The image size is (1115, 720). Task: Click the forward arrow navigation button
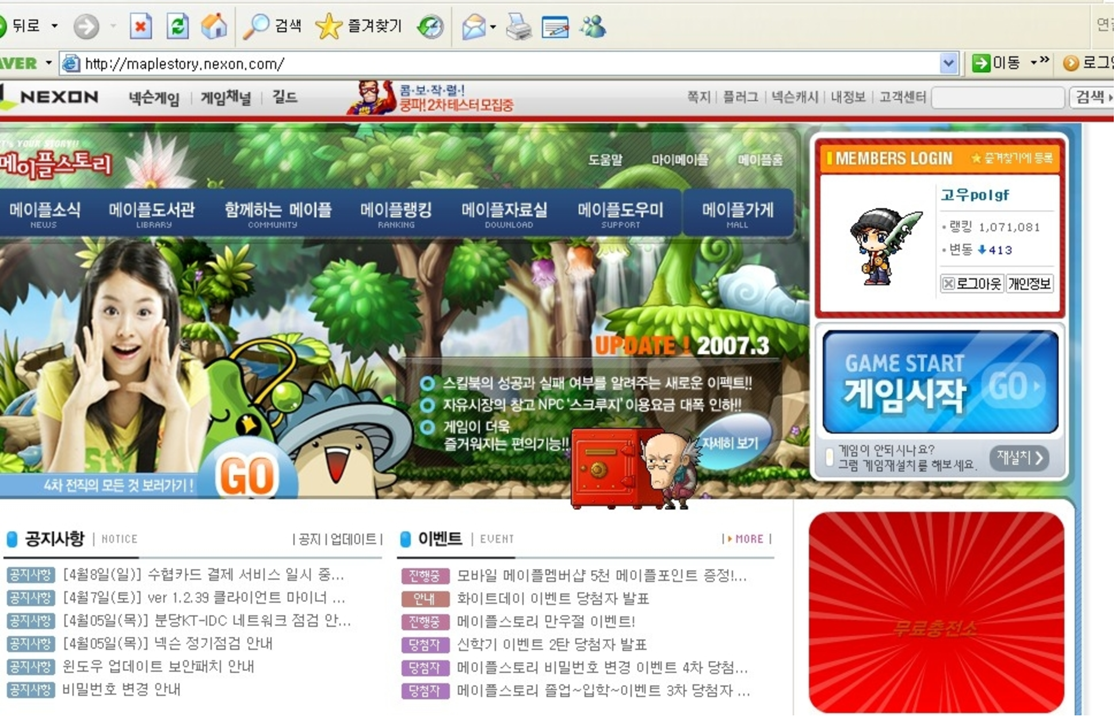click(x=86, y=27)
